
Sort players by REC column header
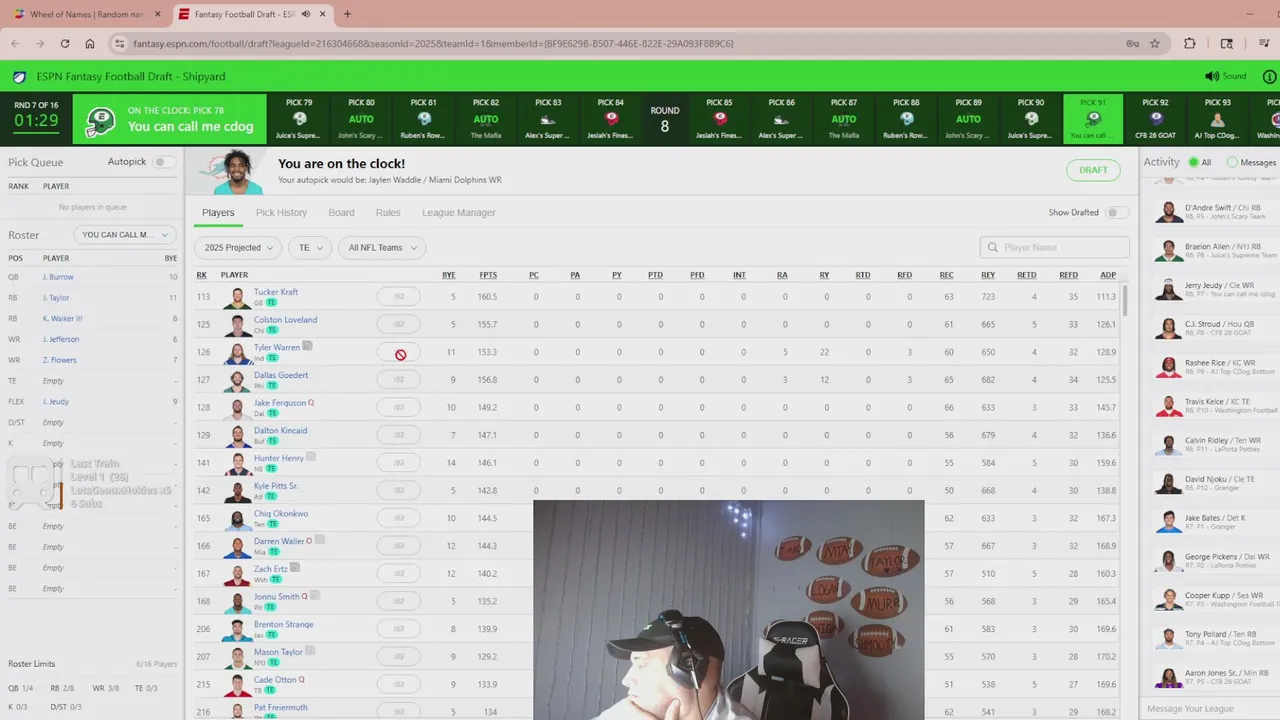(946, 275)
